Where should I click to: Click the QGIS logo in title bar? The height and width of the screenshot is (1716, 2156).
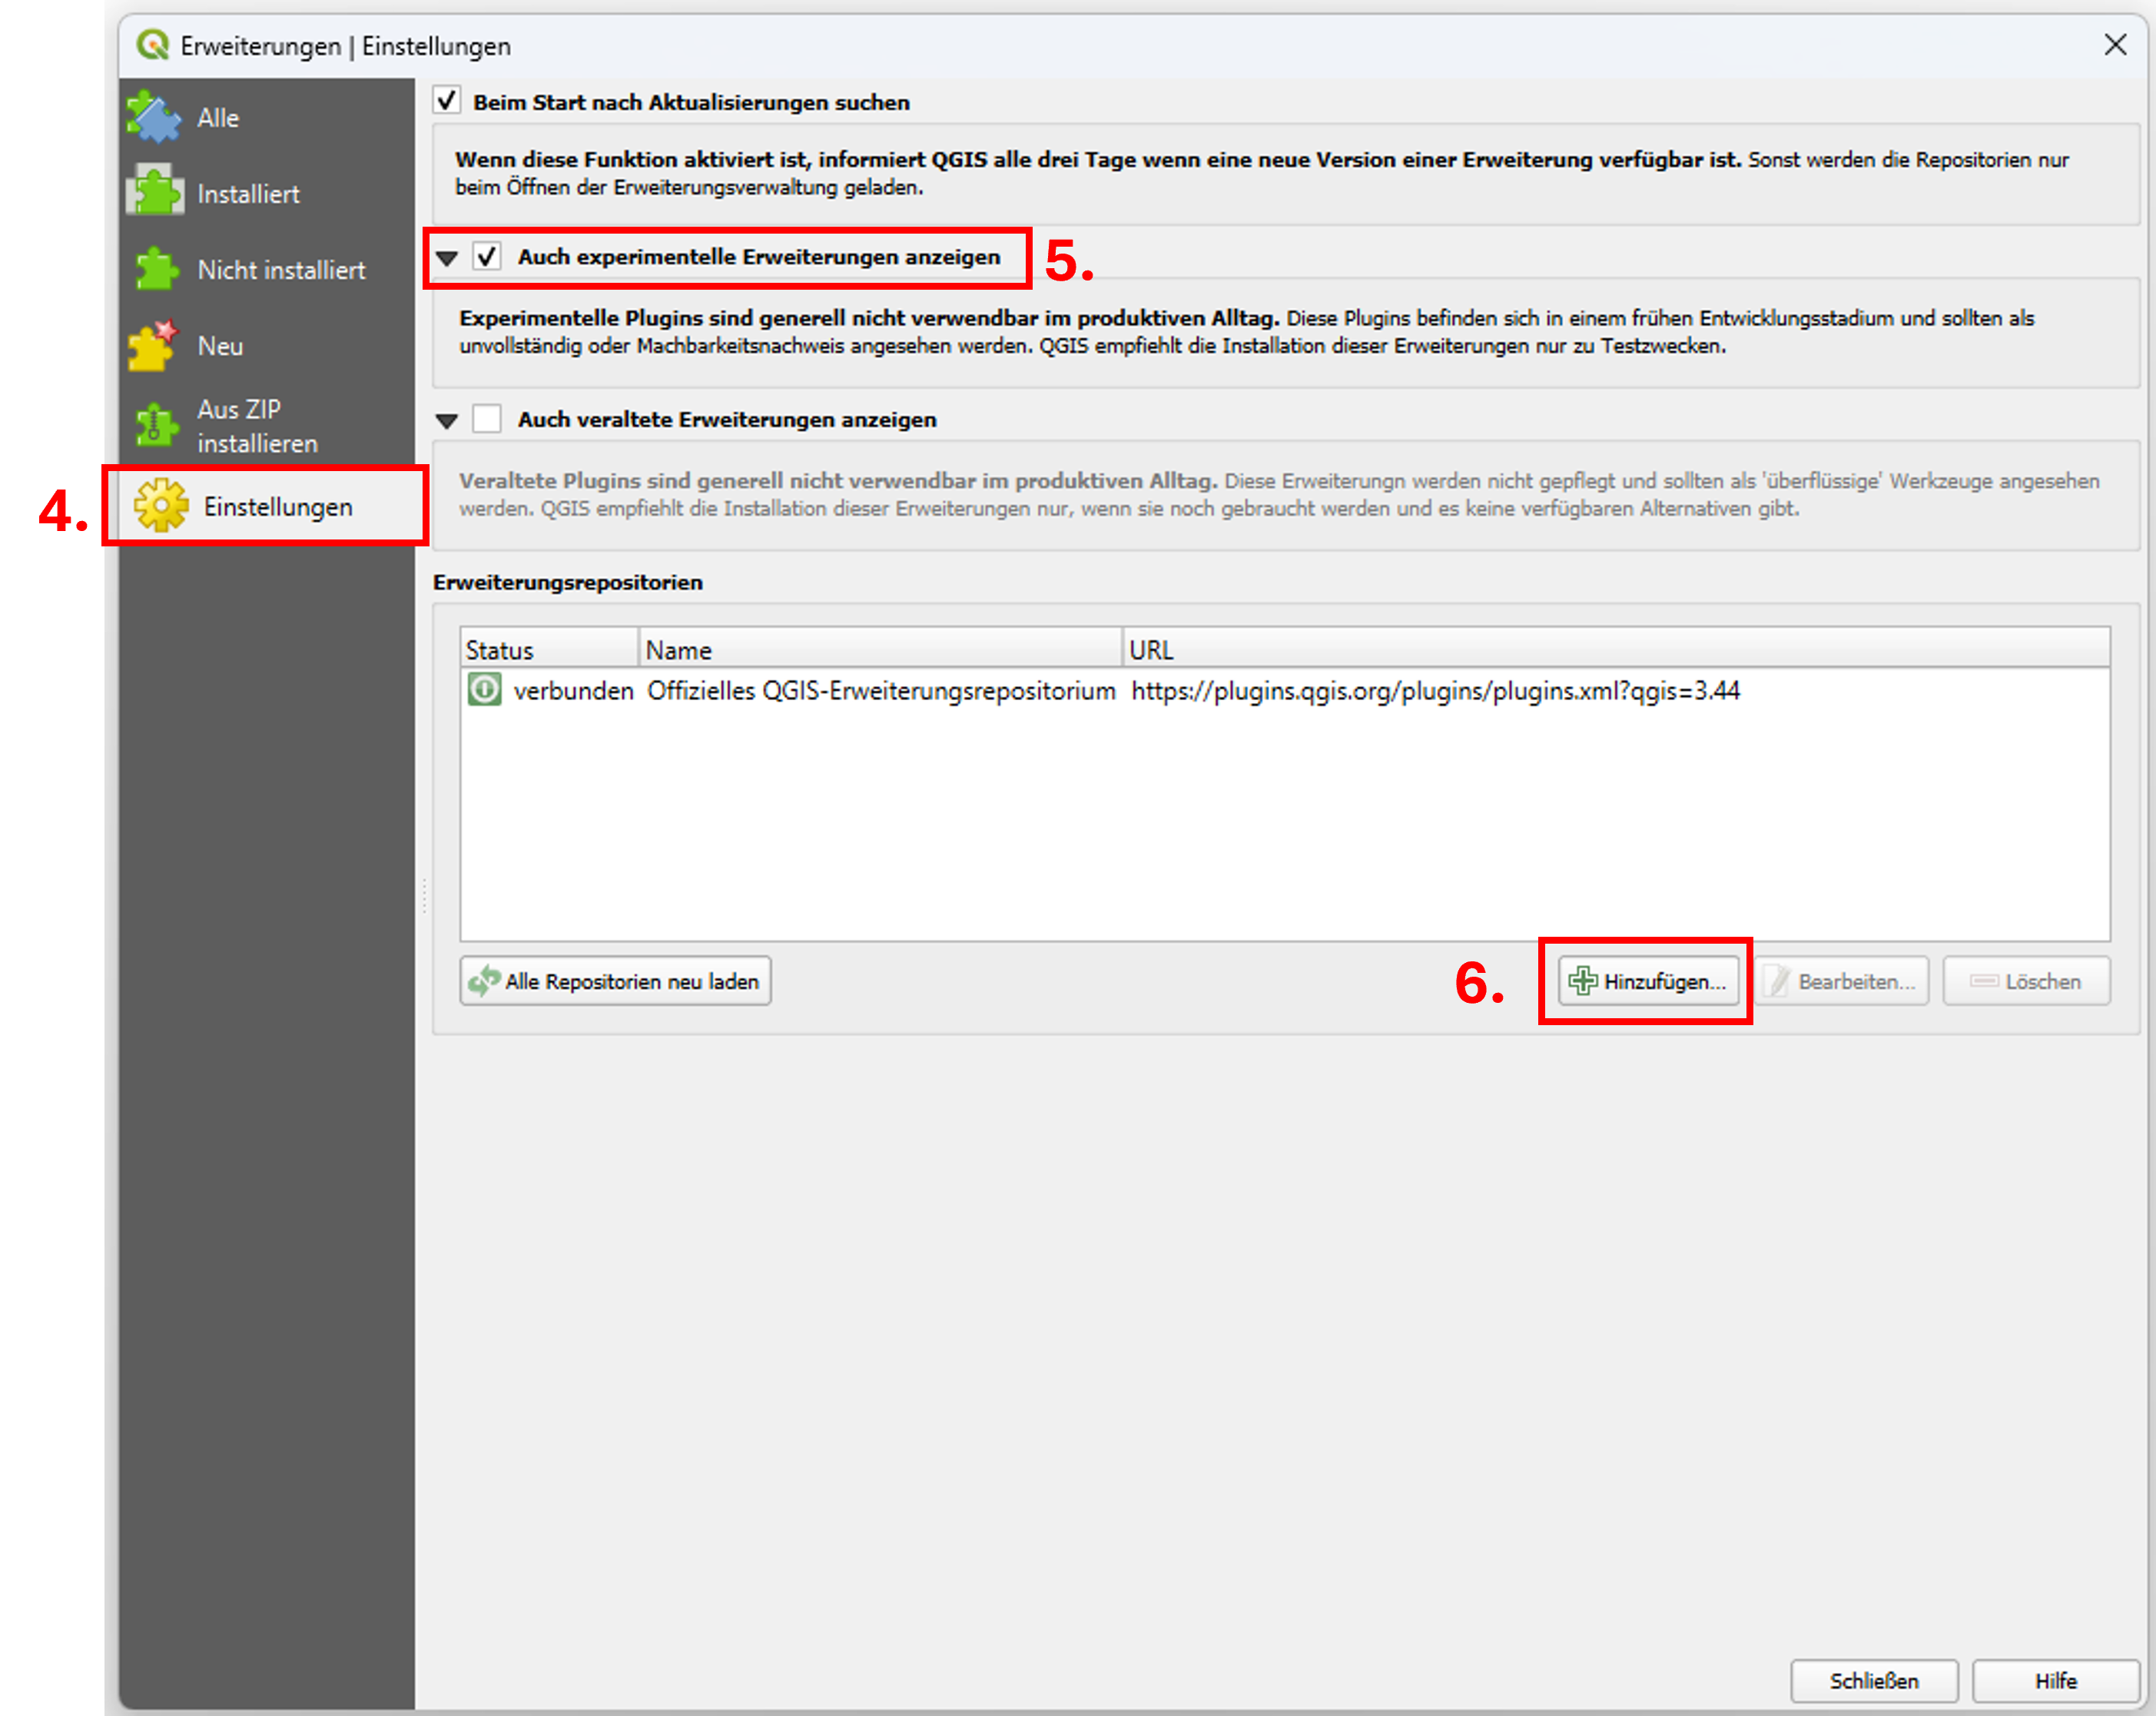tap(153, 45)
